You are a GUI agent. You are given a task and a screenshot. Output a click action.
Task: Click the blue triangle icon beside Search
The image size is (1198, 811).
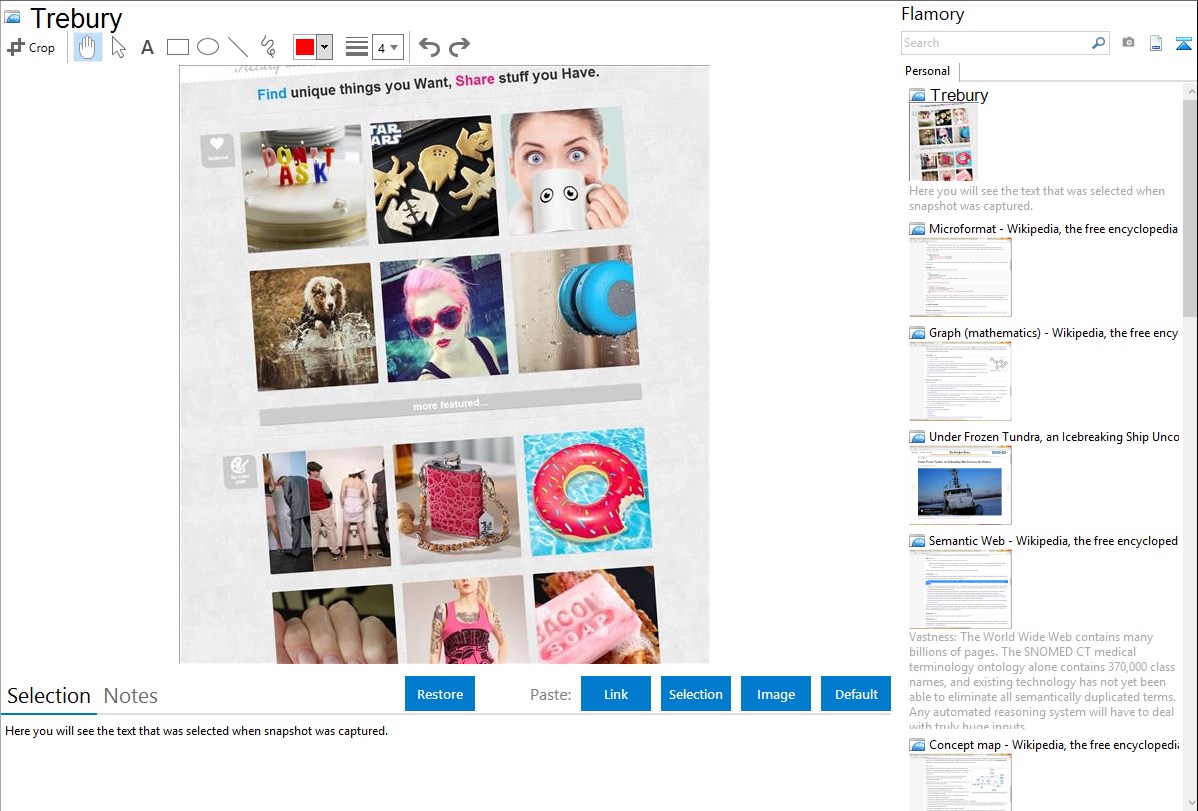coord(1183,43)
